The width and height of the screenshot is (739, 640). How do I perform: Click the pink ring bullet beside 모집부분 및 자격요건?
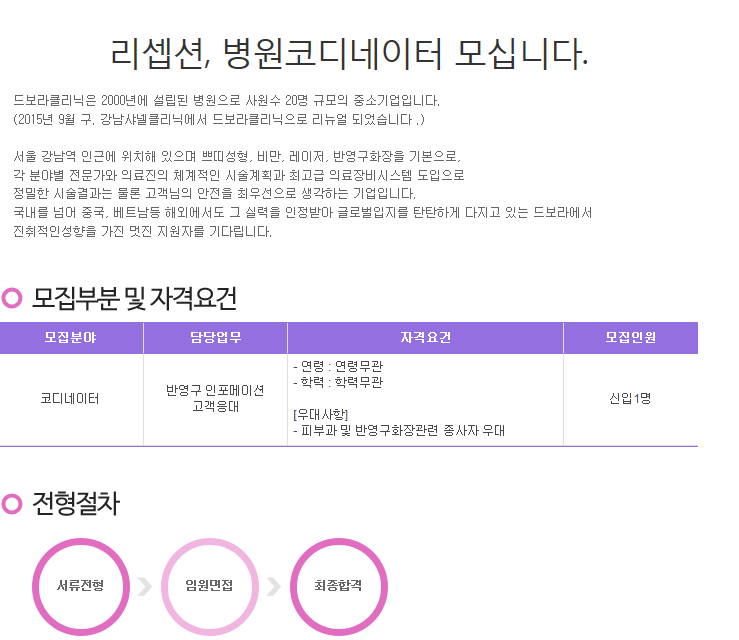click(12, 298)
